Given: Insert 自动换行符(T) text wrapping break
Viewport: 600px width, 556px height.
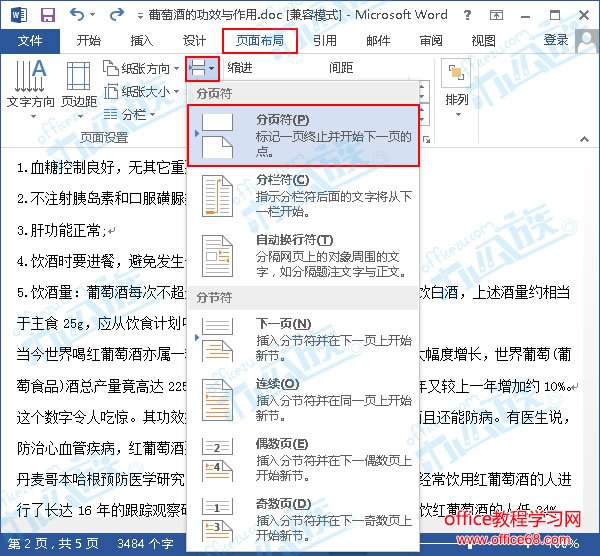Looking at the screenshot, I should (x=304, y=256).
